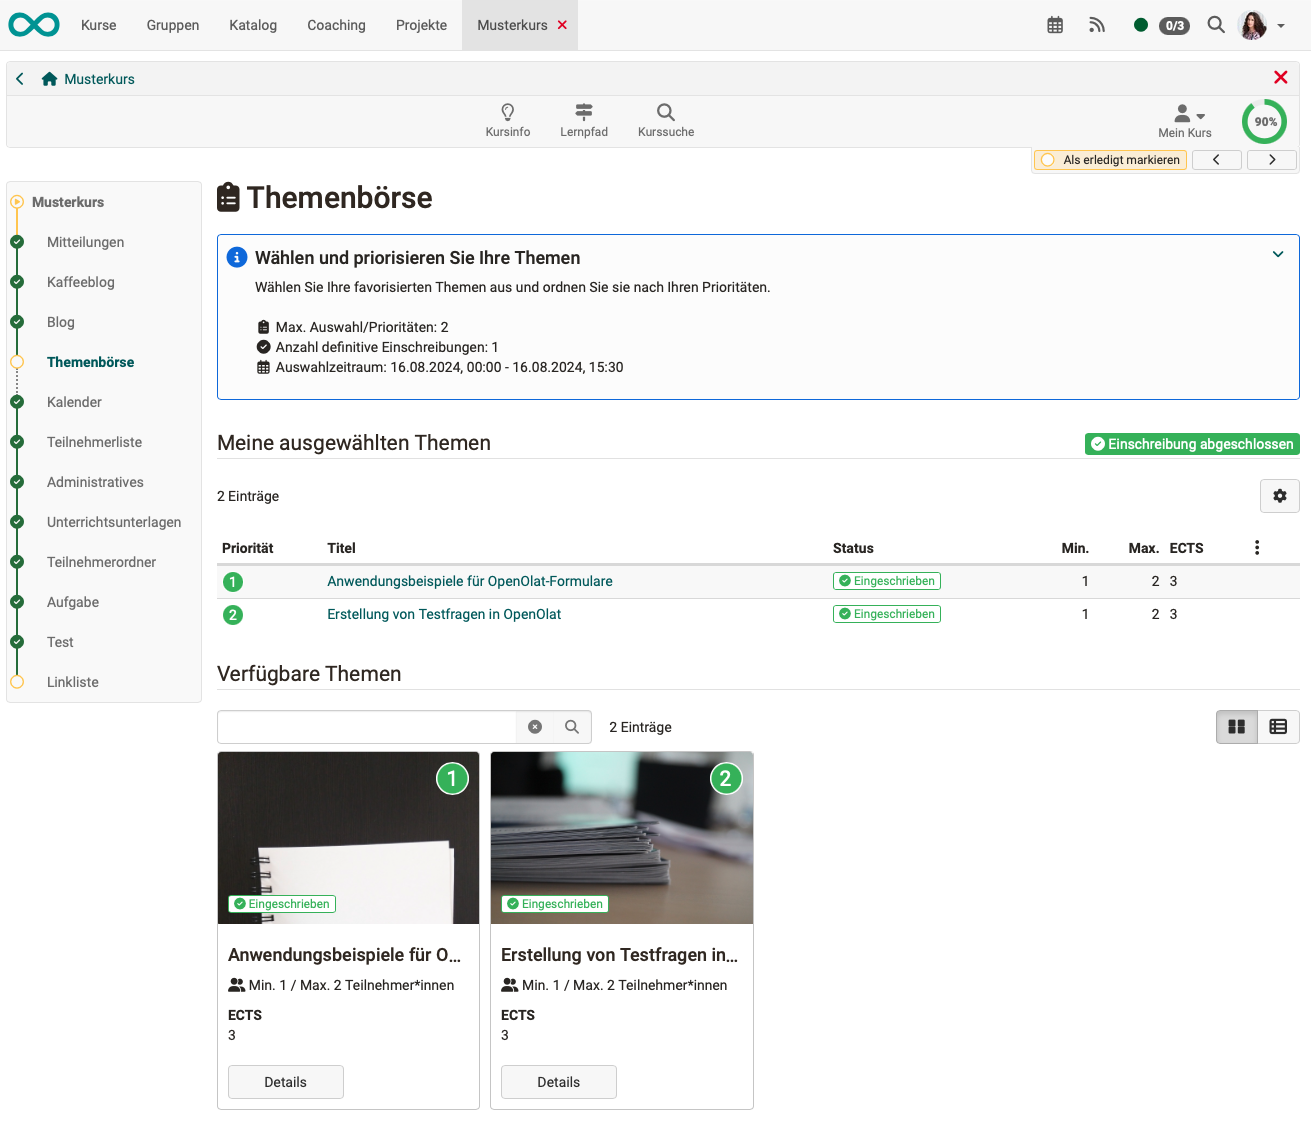Image resolution: width=1311 pixels, height=1147 pixels.
Task: Open the Mein Kurs dropdown
Action: coord(1186,120)
